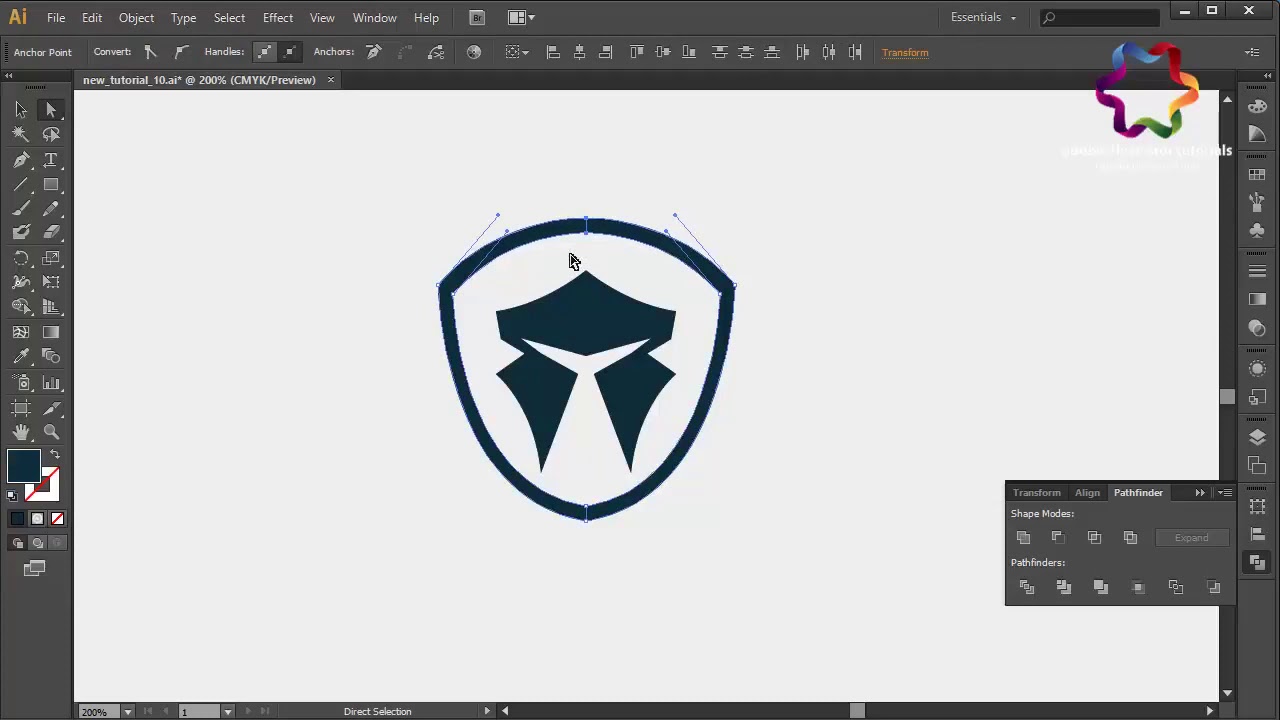
Task: Select the Eyedropper tool
Action: click(x=21, y=357)
